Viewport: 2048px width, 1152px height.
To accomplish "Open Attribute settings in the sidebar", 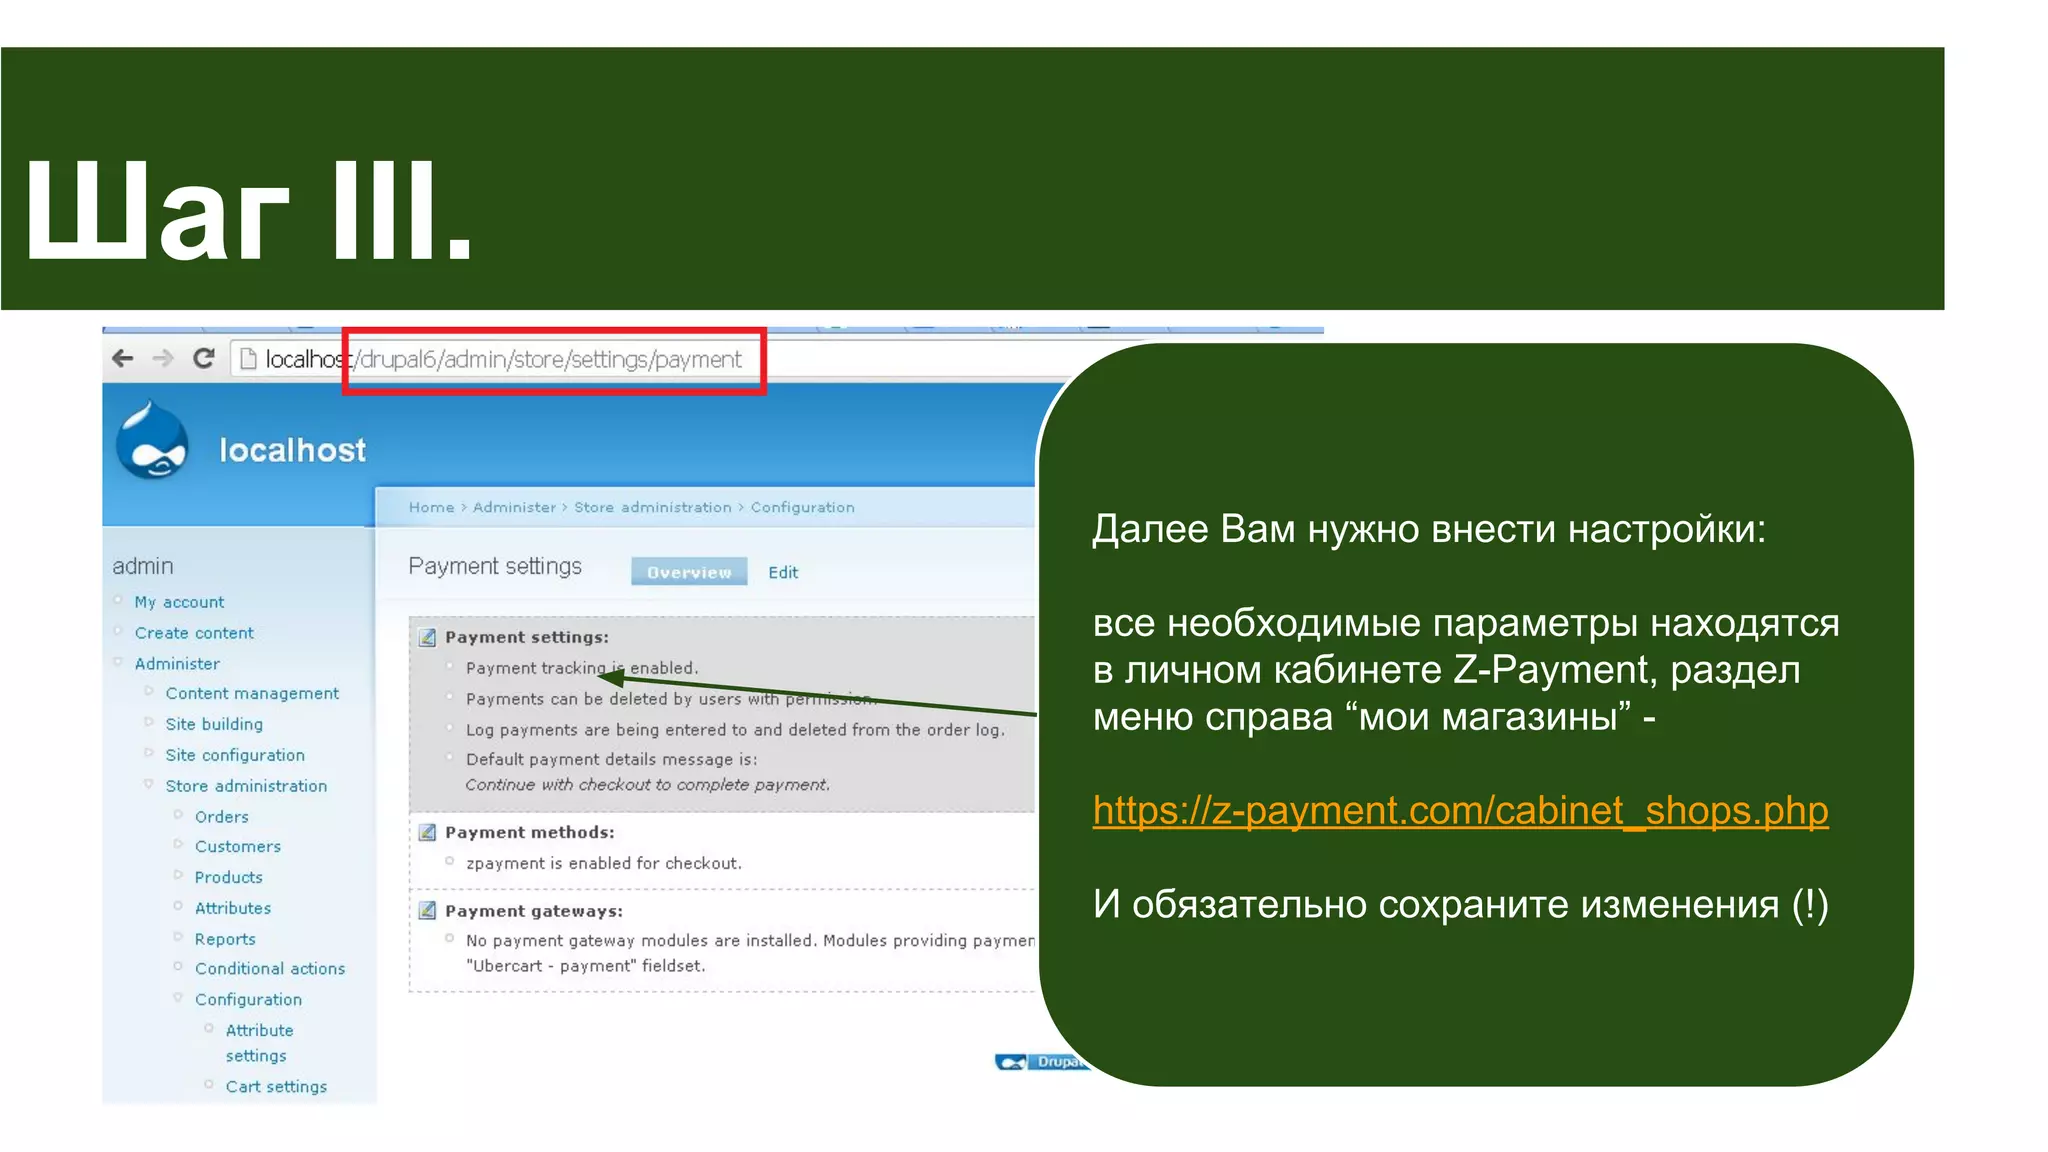I will click(259, 1043).
